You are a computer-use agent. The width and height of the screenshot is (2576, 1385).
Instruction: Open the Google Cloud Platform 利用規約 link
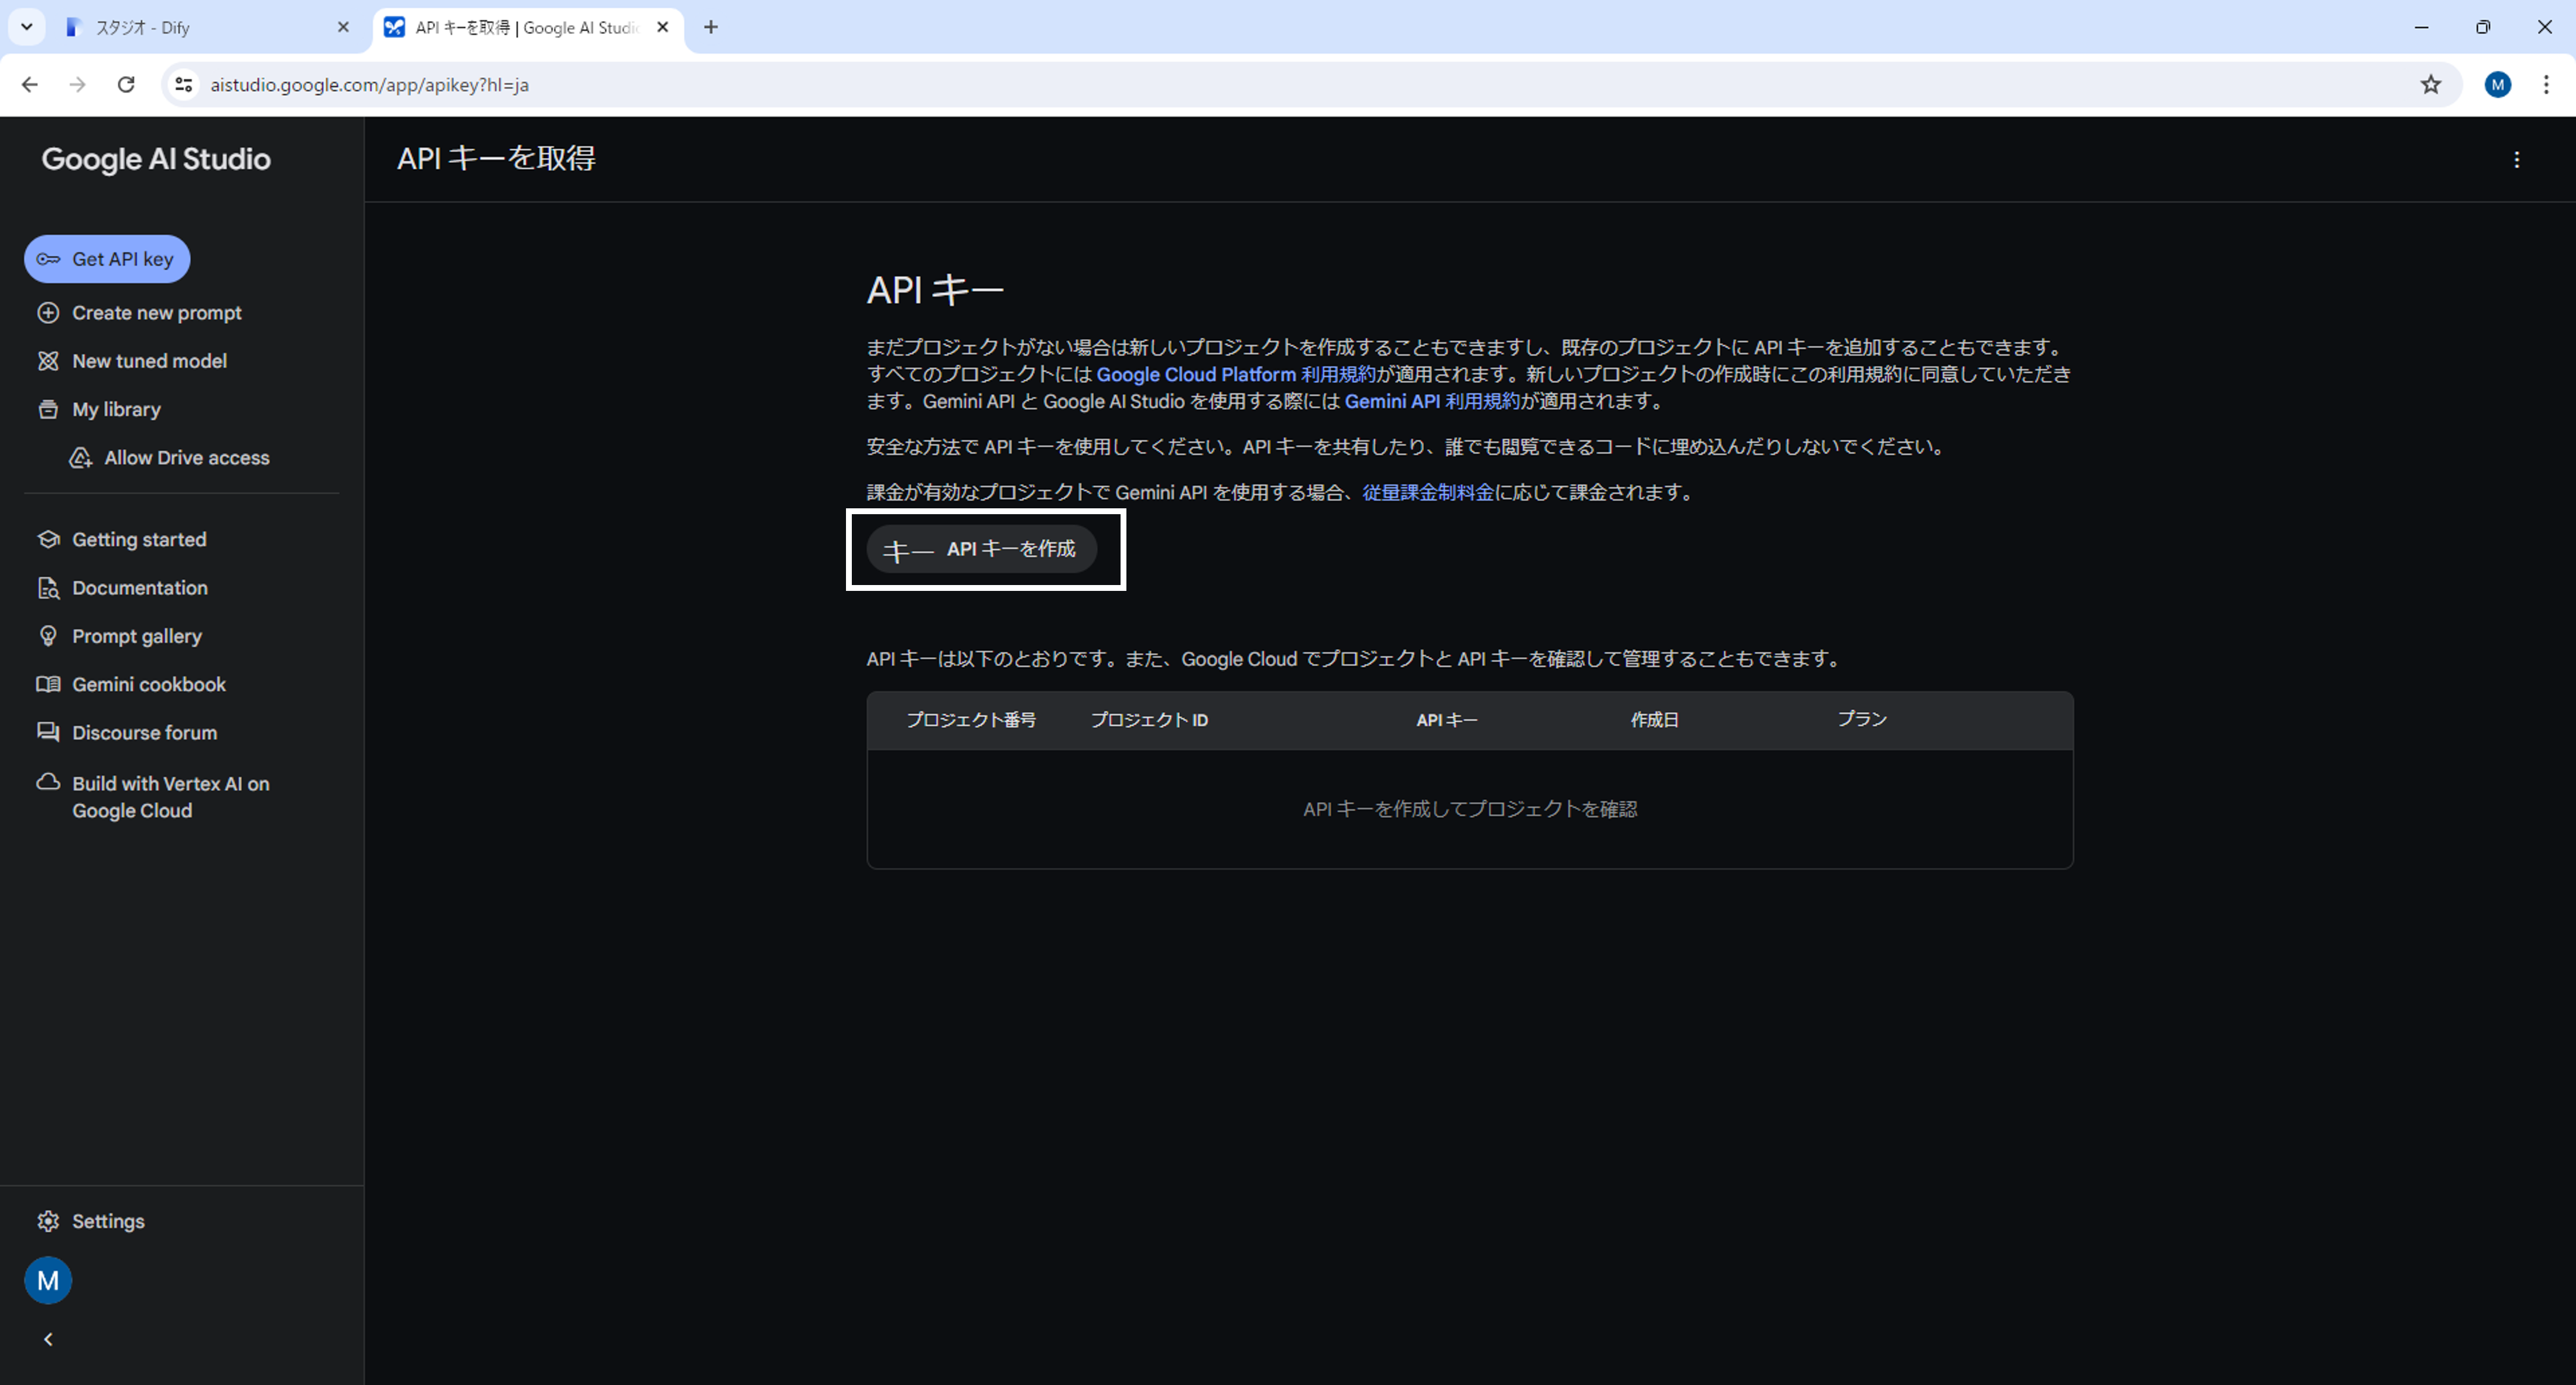point(1236,375)
